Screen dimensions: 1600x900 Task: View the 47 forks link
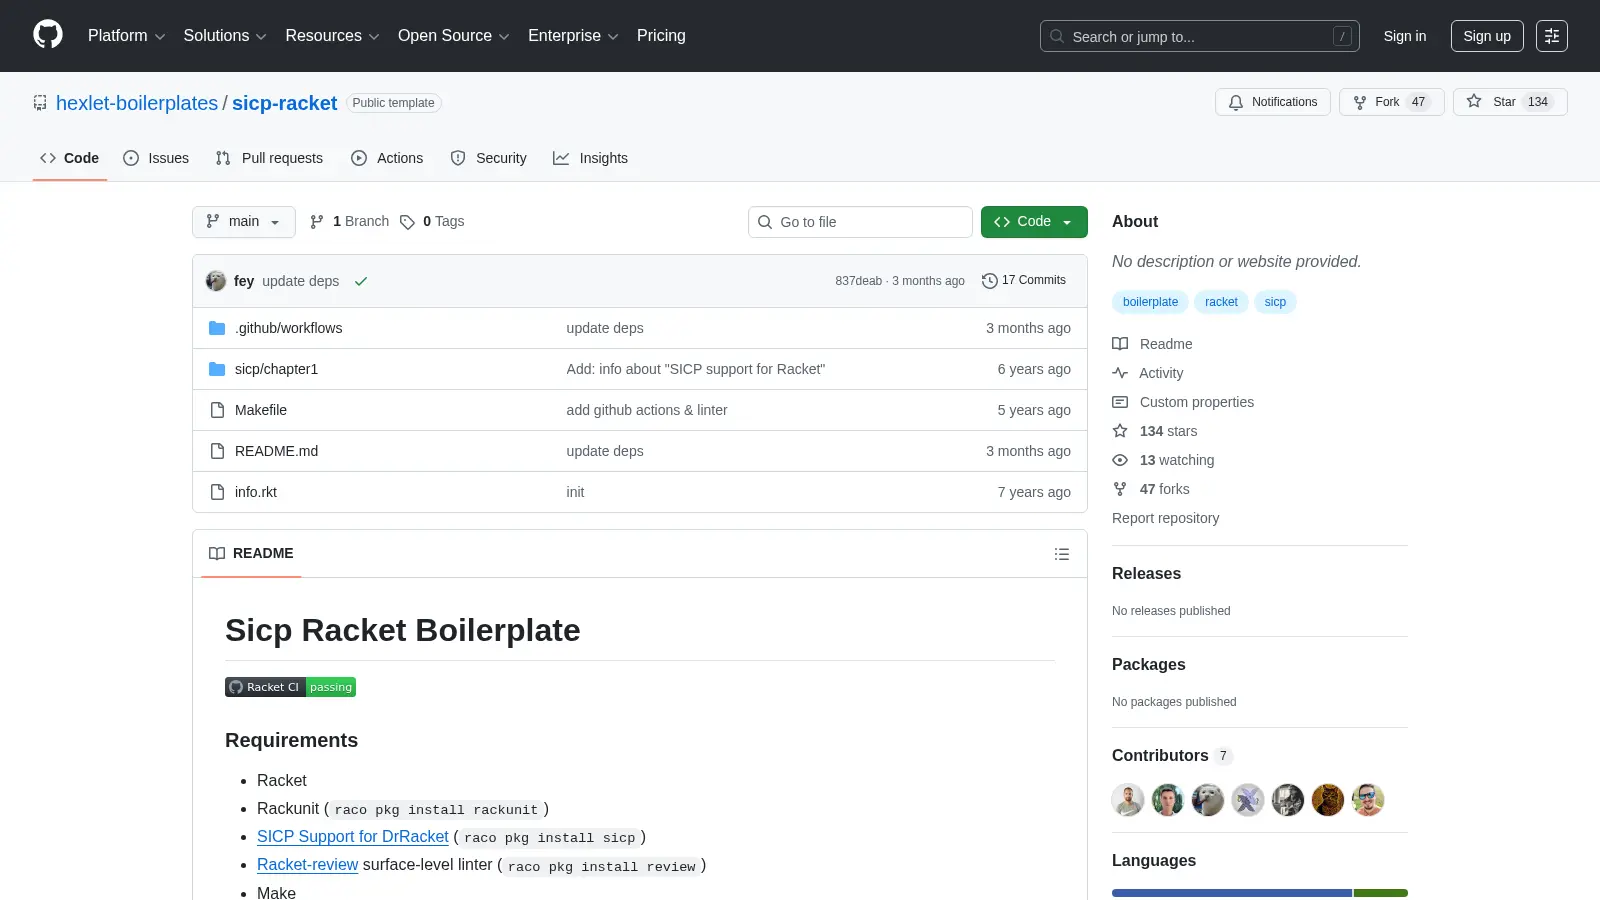(x=1152, y=489)
